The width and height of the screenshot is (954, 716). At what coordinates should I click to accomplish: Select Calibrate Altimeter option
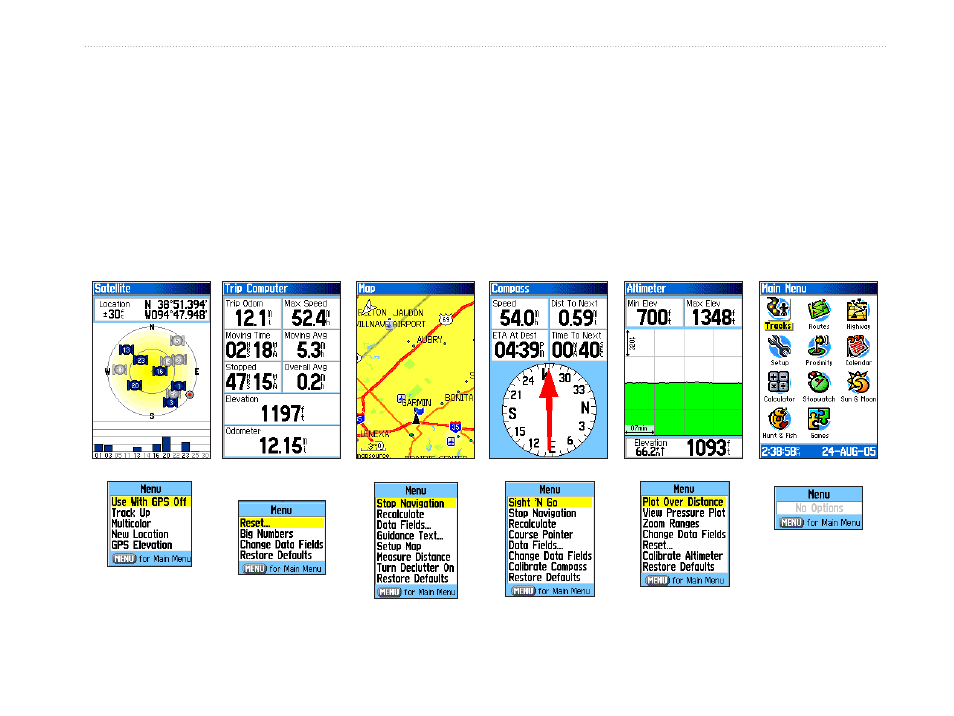coord(684,556)
